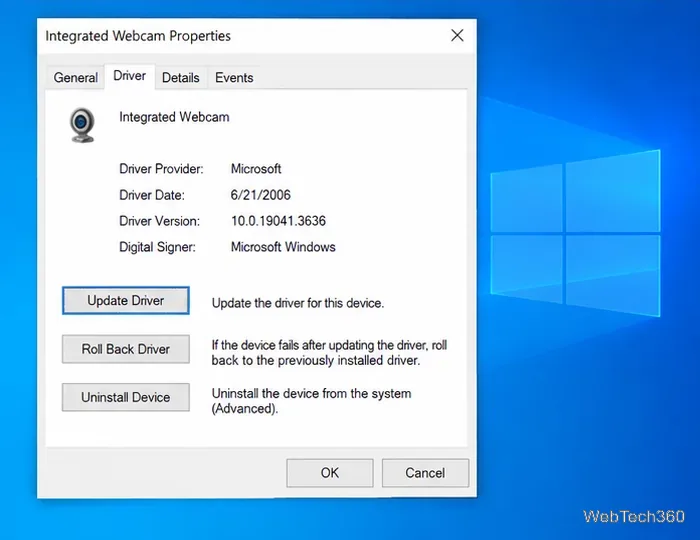The height and width of the screenshot is (540, 700).
Task: Switch to the General tab
Action: pos(75,78)
